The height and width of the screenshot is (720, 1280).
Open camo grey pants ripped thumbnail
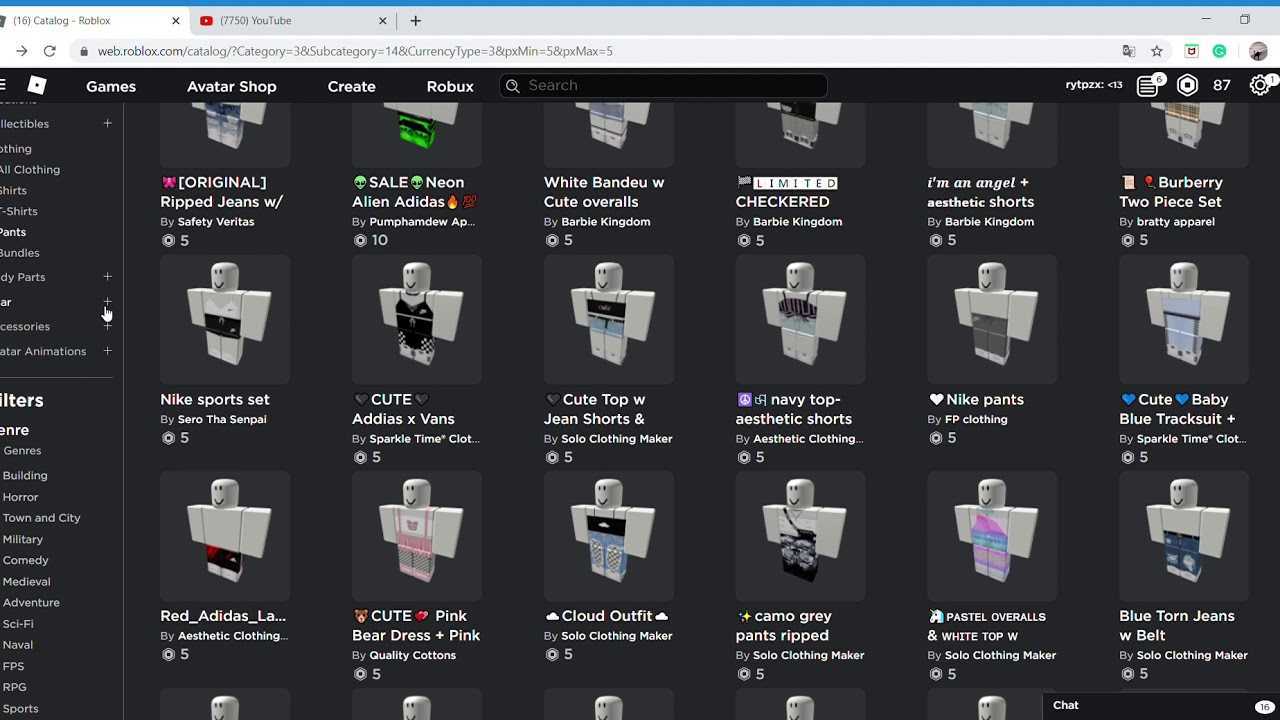point(801,536)
